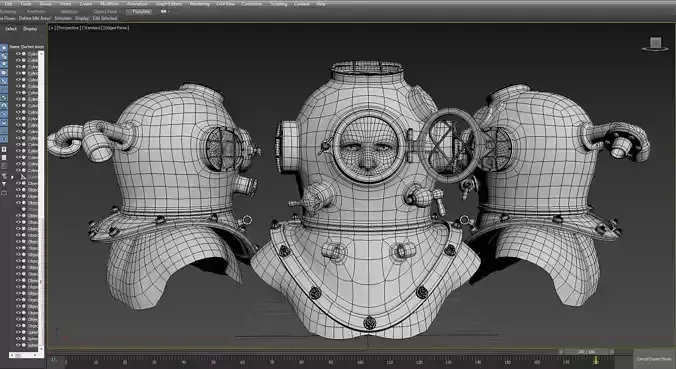
Task: Toggle the renderable bulb icon on topmost Cylinder row
Action: click(x=24, y=54)
